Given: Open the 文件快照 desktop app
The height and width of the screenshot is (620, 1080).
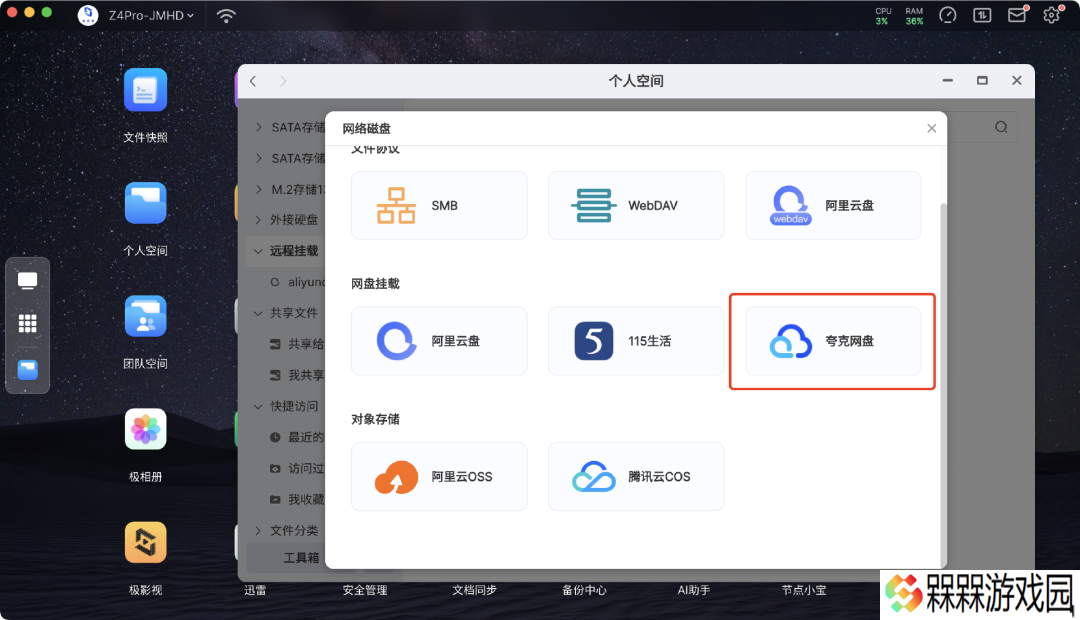Looking at the screenshot, I should [x=145, y=90].
